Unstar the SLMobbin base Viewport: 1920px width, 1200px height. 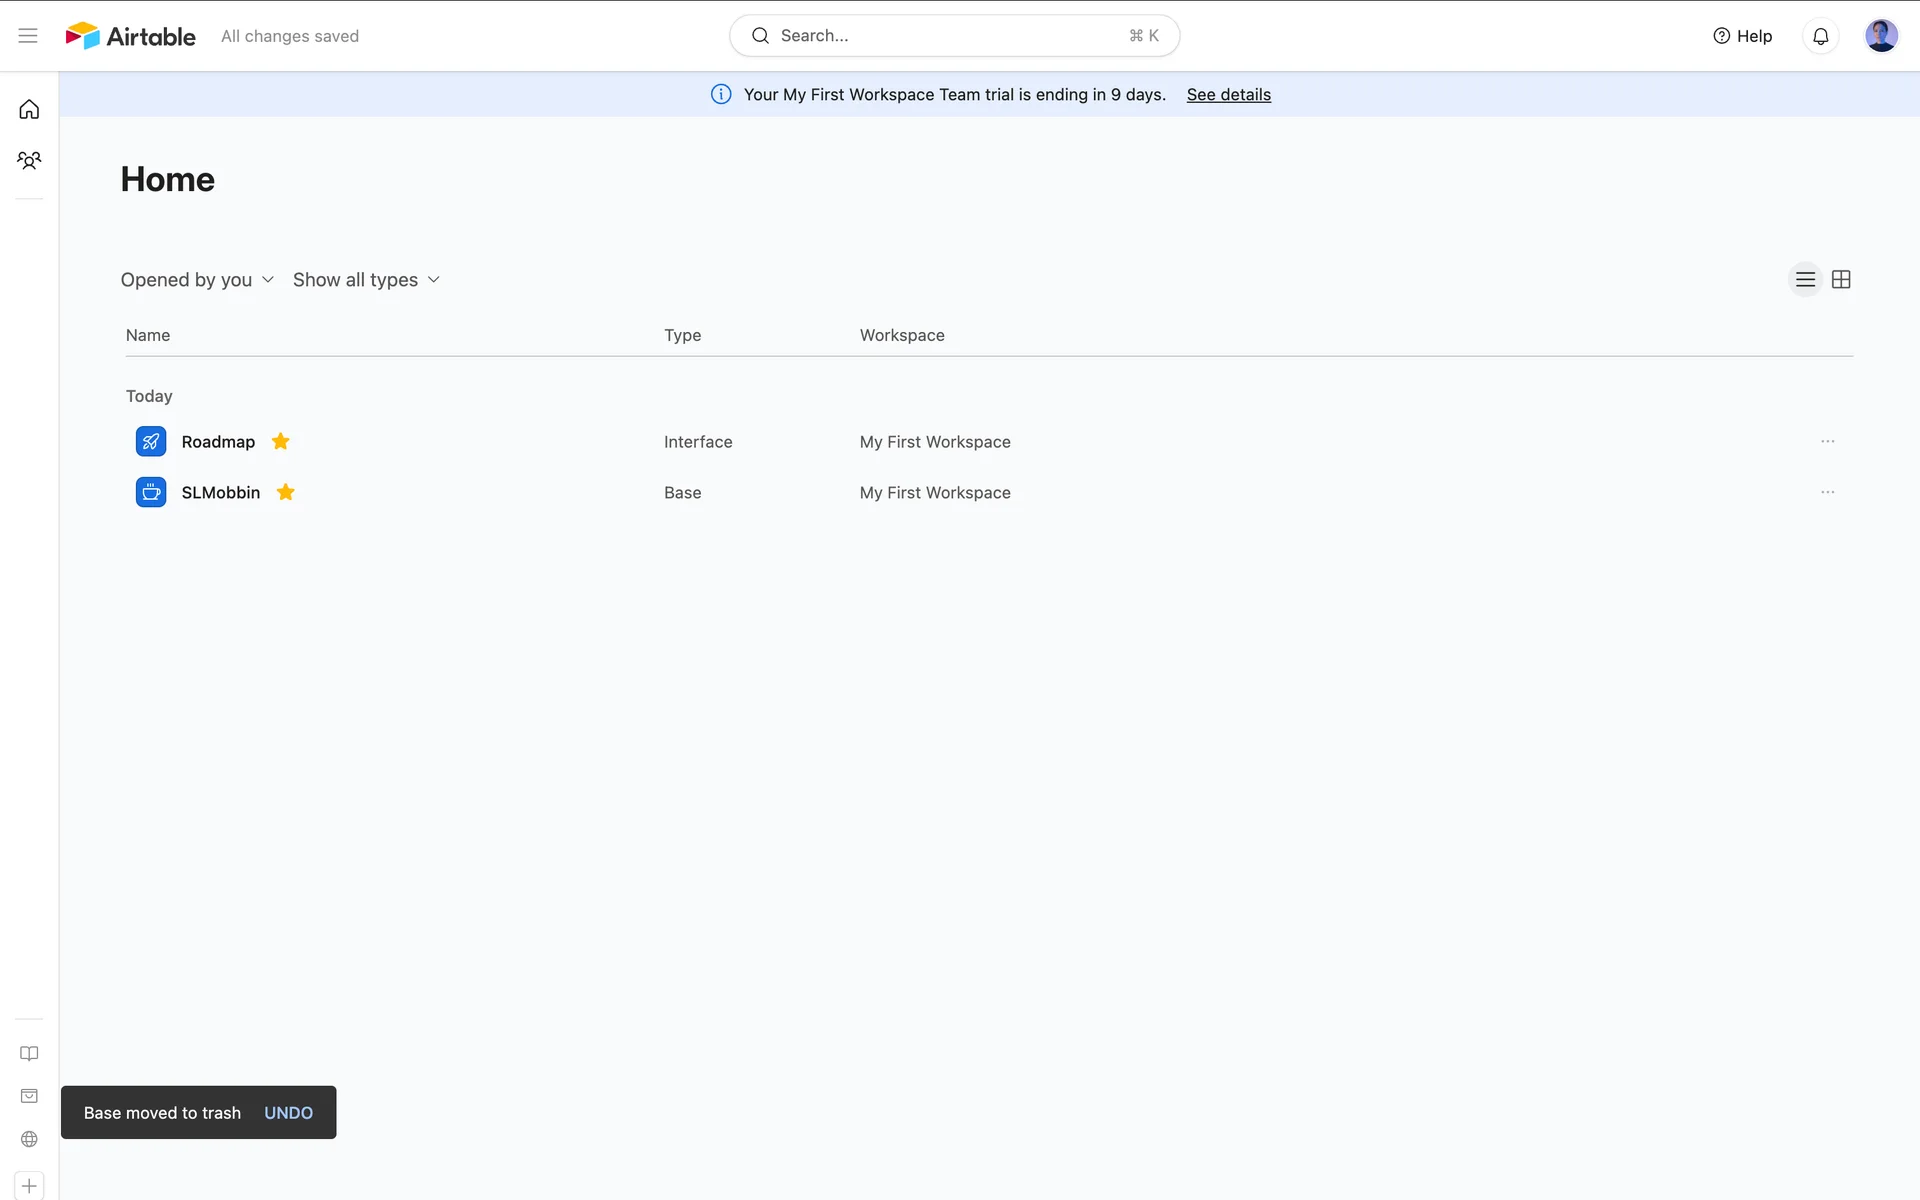286,492
